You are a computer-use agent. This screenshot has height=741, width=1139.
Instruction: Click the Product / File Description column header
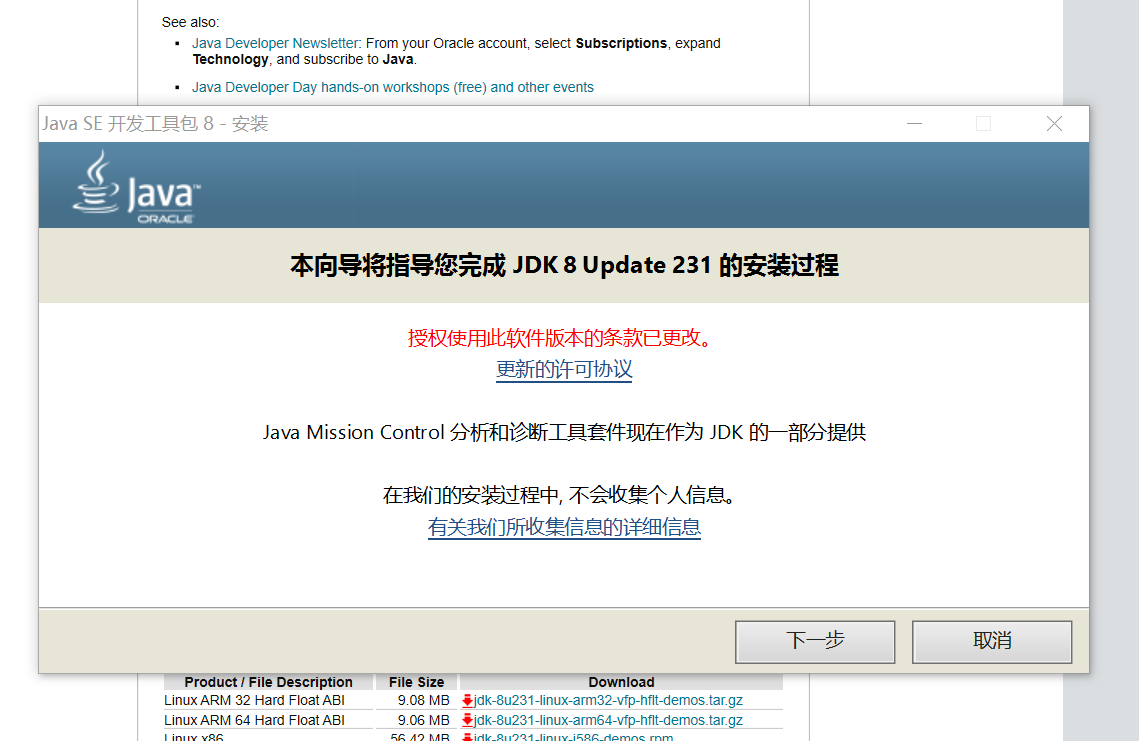[x=268, y=682]
